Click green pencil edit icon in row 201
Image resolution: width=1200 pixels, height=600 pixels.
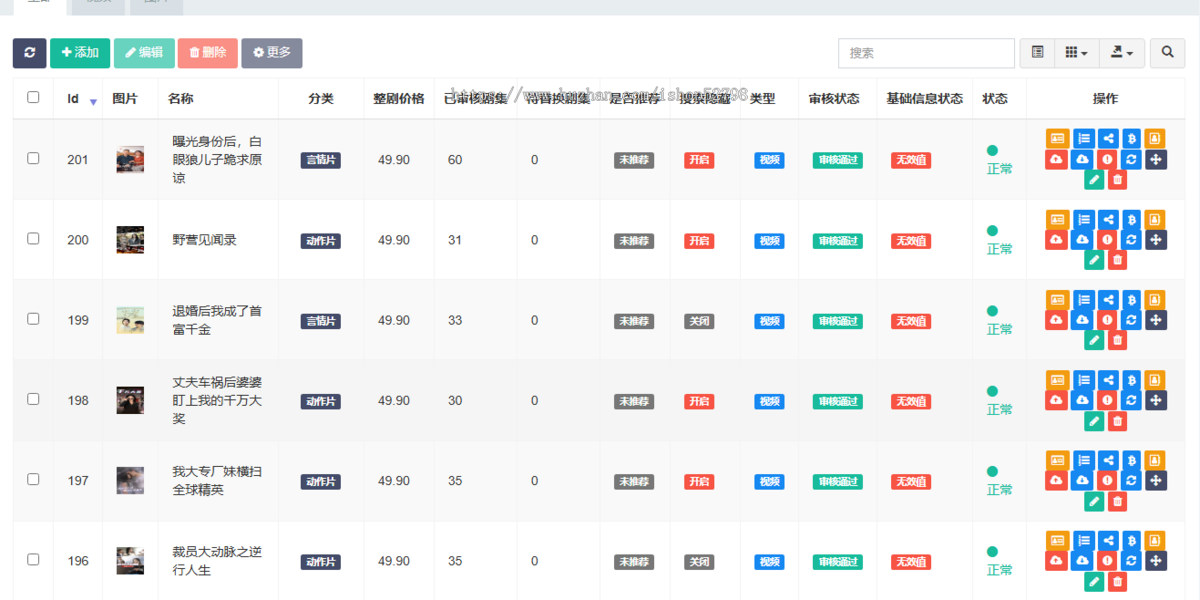(1094, 180)
